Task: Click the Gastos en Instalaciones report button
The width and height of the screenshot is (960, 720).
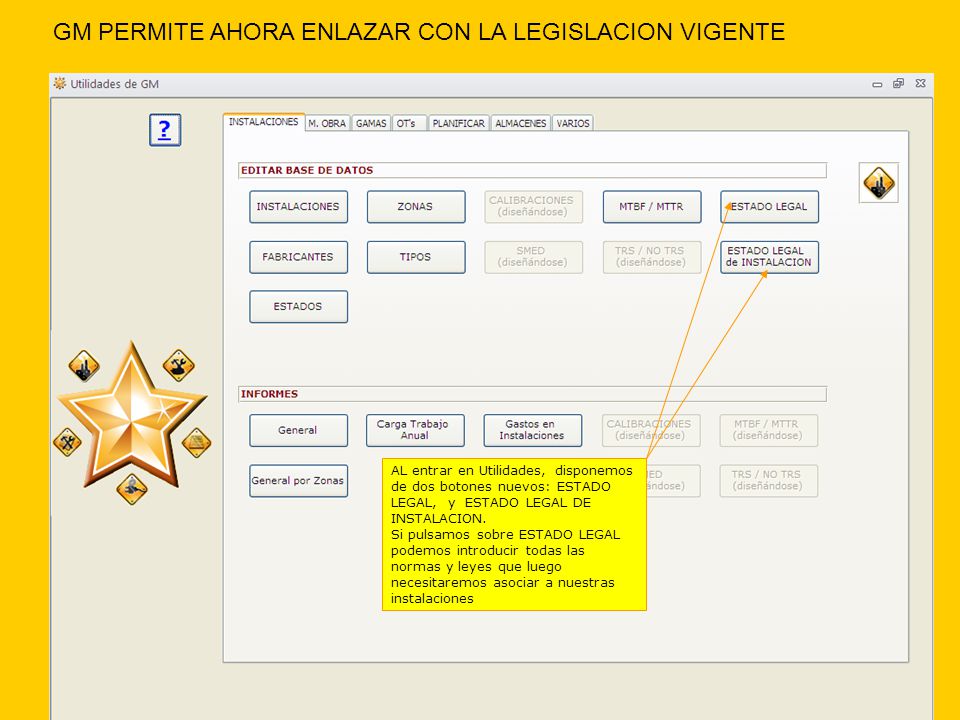Action: pos(533,430)
